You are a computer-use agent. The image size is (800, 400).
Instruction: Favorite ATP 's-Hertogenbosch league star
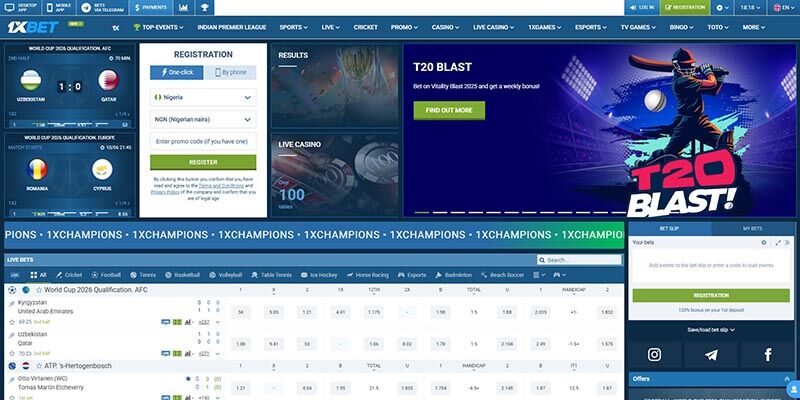pyautogui.click(x=39, y=366)
